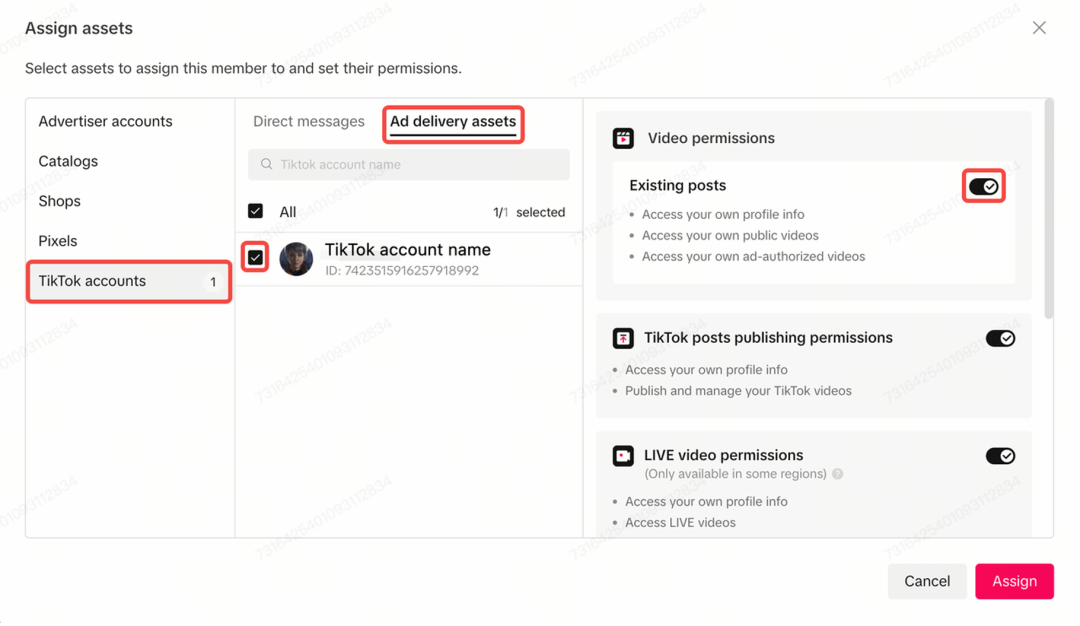The height and width of the screenshot is (626, 1080).
Task: Turn off TikTok posts publishing permissions
Action: [1000, 338]
